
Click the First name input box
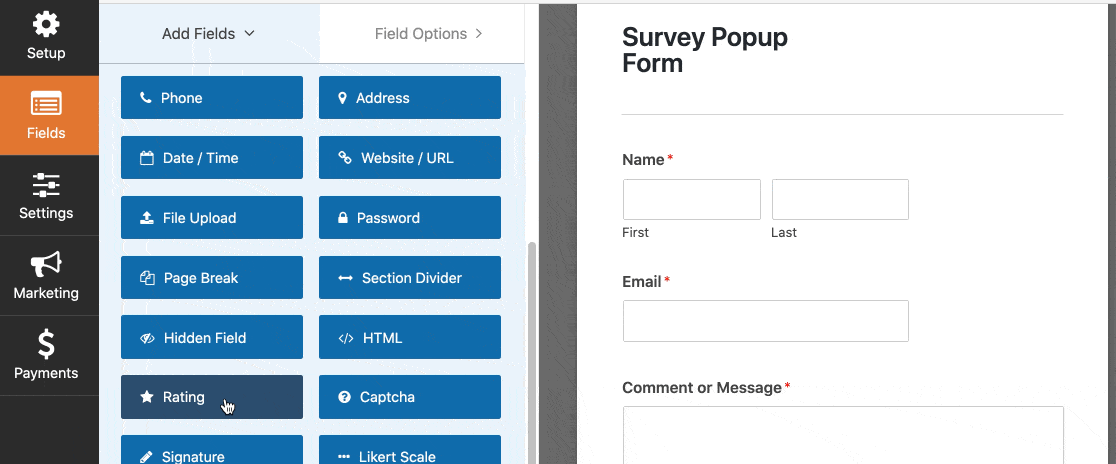691,199
